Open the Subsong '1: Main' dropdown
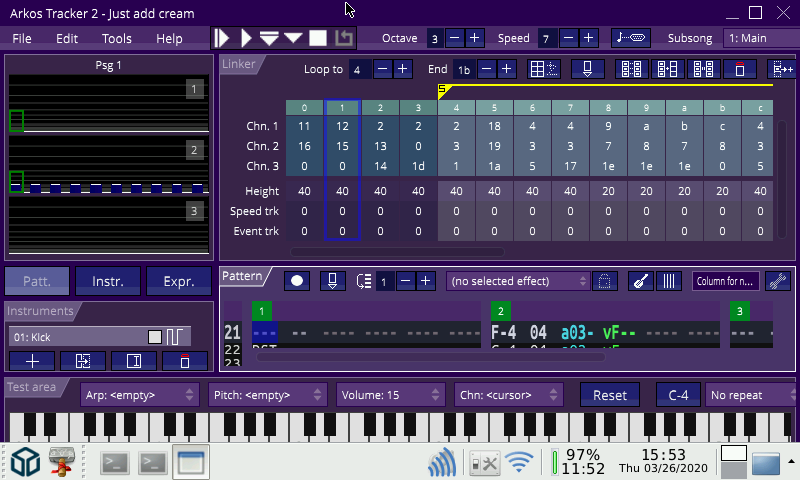The width and height of the screenshot is (800, 480). [x=760, y=38]
